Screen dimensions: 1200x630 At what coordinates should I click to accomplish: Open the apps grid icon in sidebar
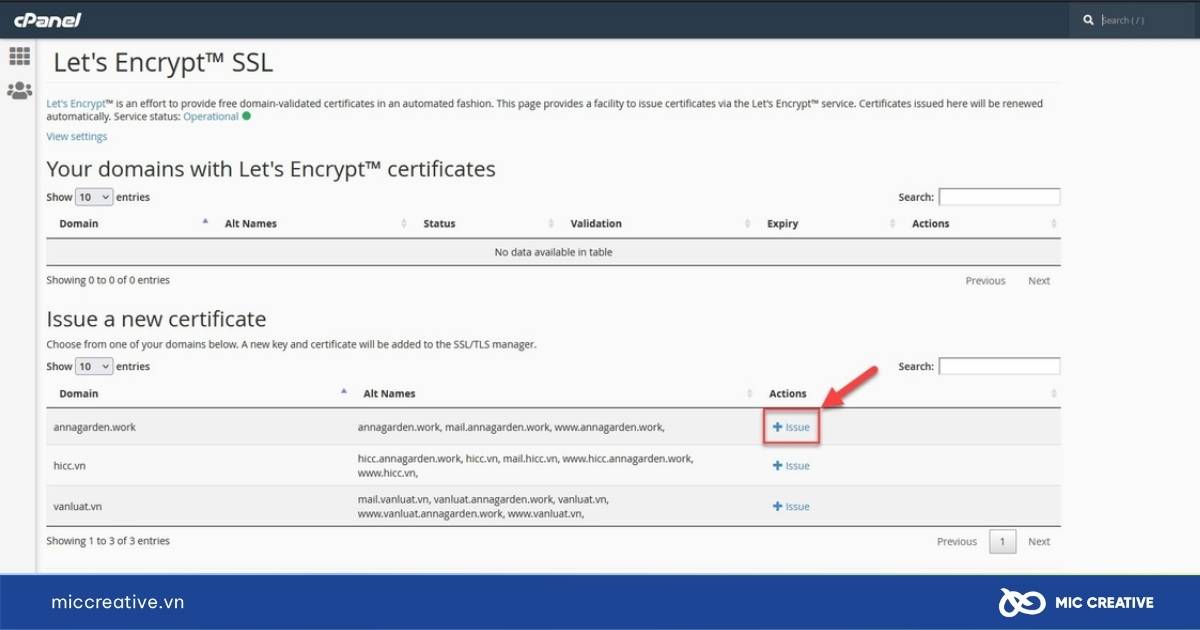(19, 56)
